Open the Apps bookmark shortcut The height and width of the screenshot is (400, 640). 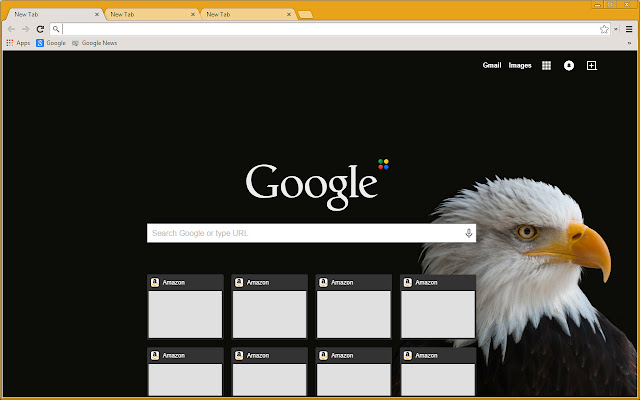point(18,43)
